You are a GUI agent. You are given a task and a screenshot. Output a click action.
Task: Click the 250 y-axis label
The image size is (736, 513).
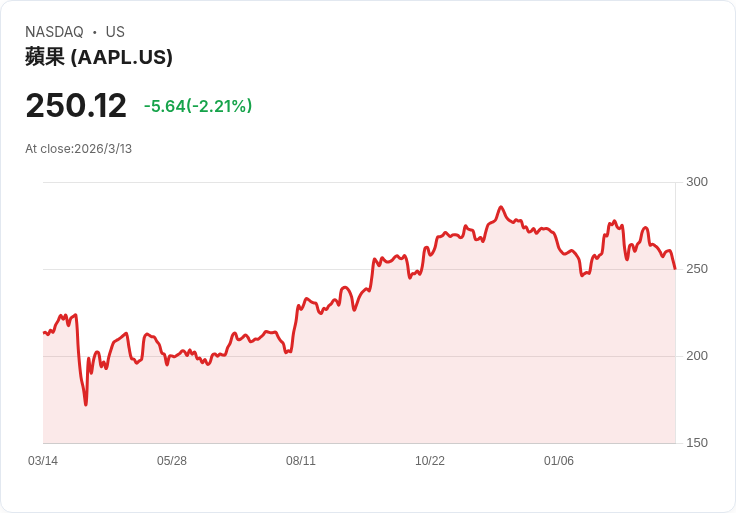click(696, 269)
